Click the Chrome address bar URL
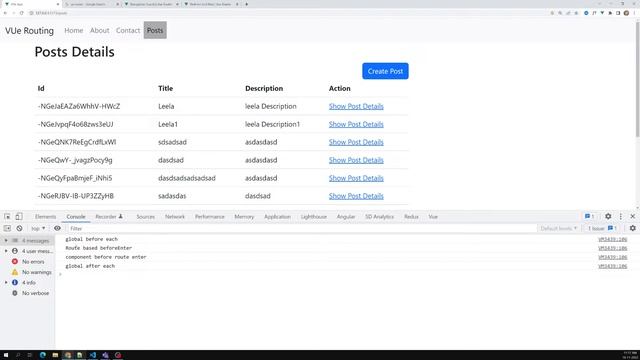The height and width of the screenshot is (360, 640). [51, 13]
